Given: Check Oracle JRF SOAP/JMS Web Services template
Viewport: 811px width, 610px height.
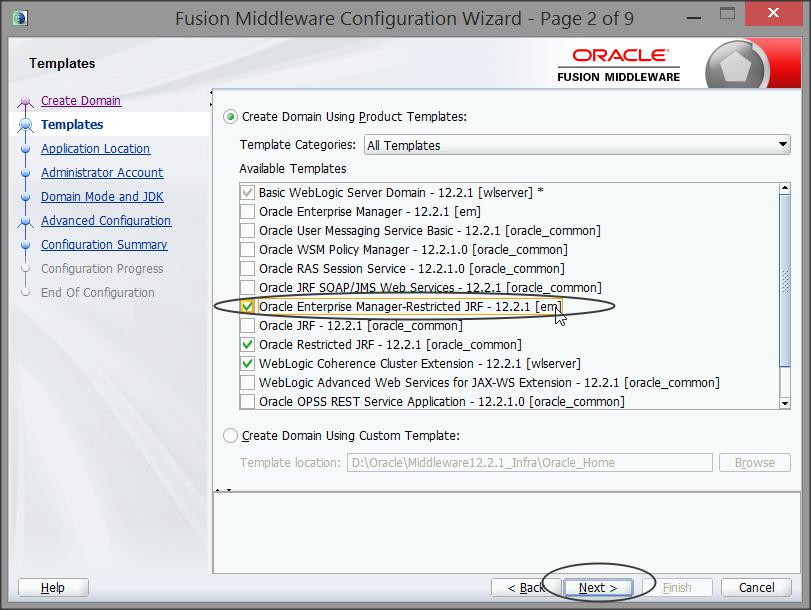Looking at the screenshot, I should pos(248,288).
